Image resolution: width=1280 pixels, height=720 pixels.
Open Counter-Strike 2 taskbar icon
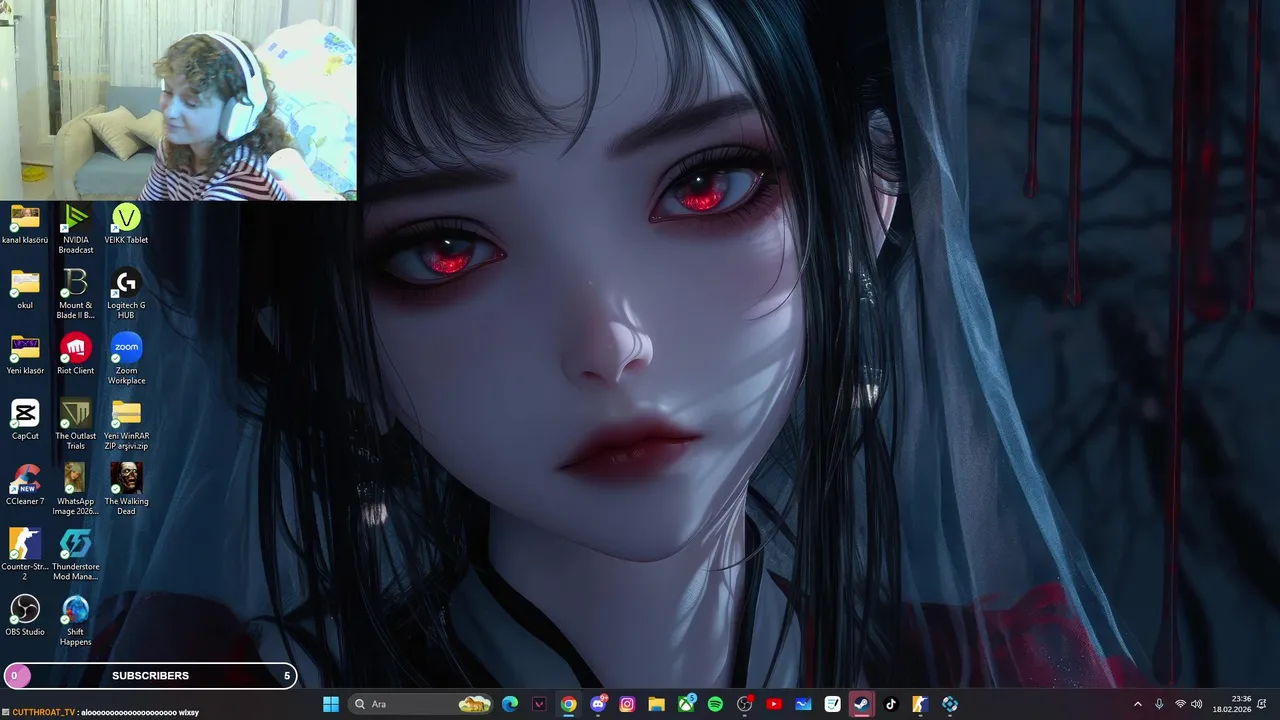(x=920, y=704)
